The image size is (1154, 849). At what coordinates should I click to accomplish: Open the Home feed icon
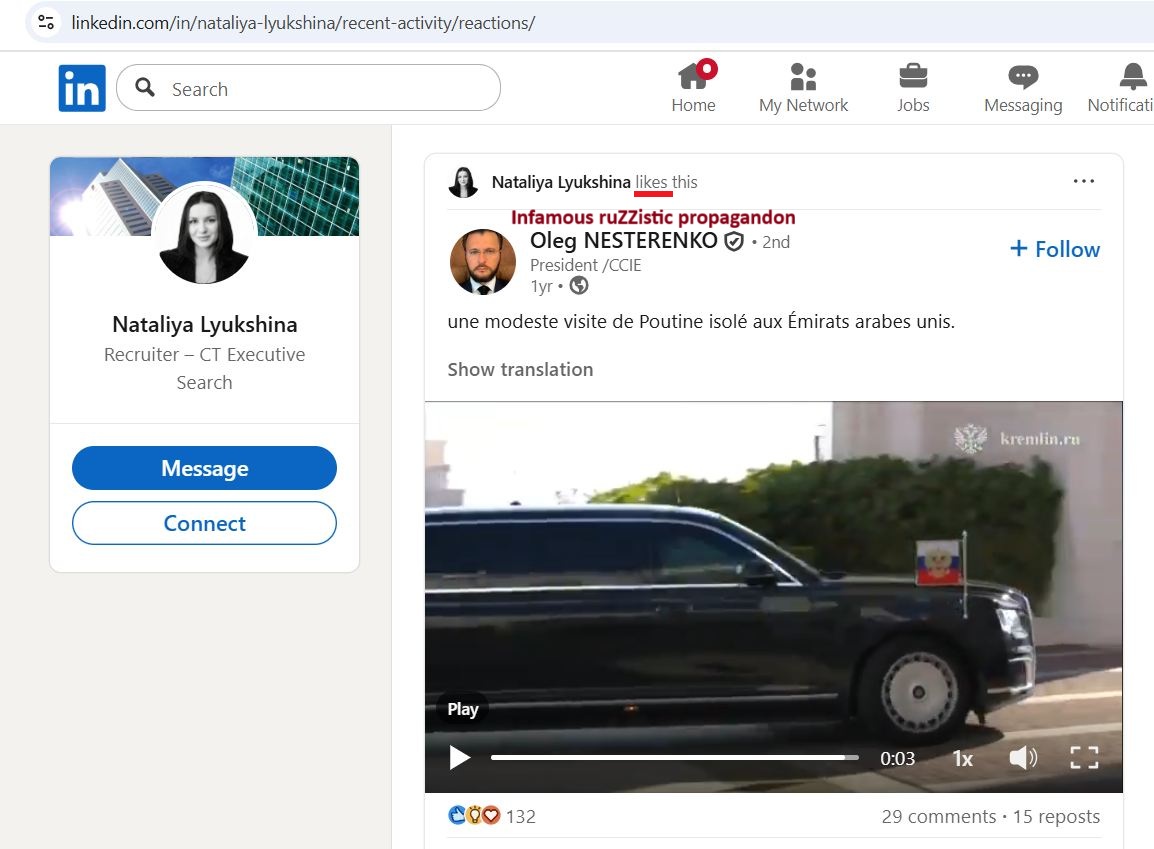pyautogui.click(x=693, y=77)
